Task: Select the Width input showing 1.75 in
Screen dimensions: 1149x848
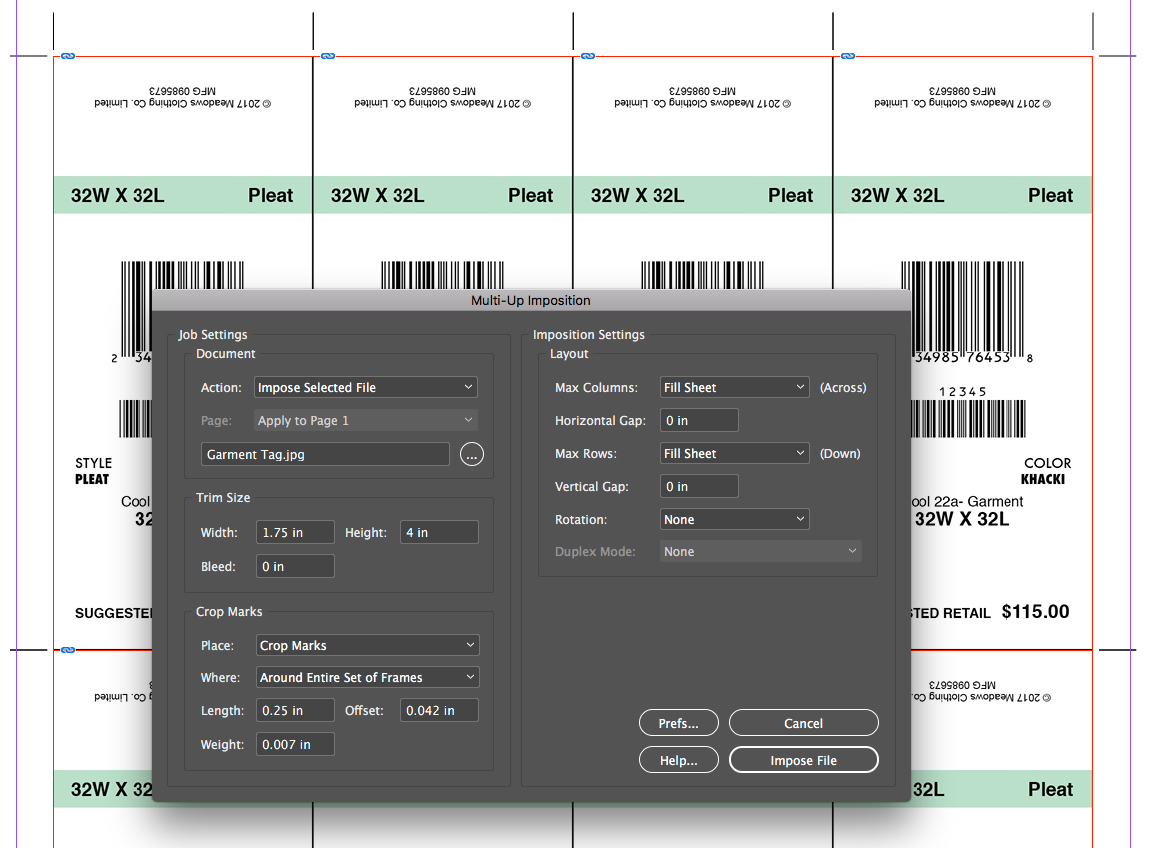Action: pyautogui.click(x=294, y=532)
